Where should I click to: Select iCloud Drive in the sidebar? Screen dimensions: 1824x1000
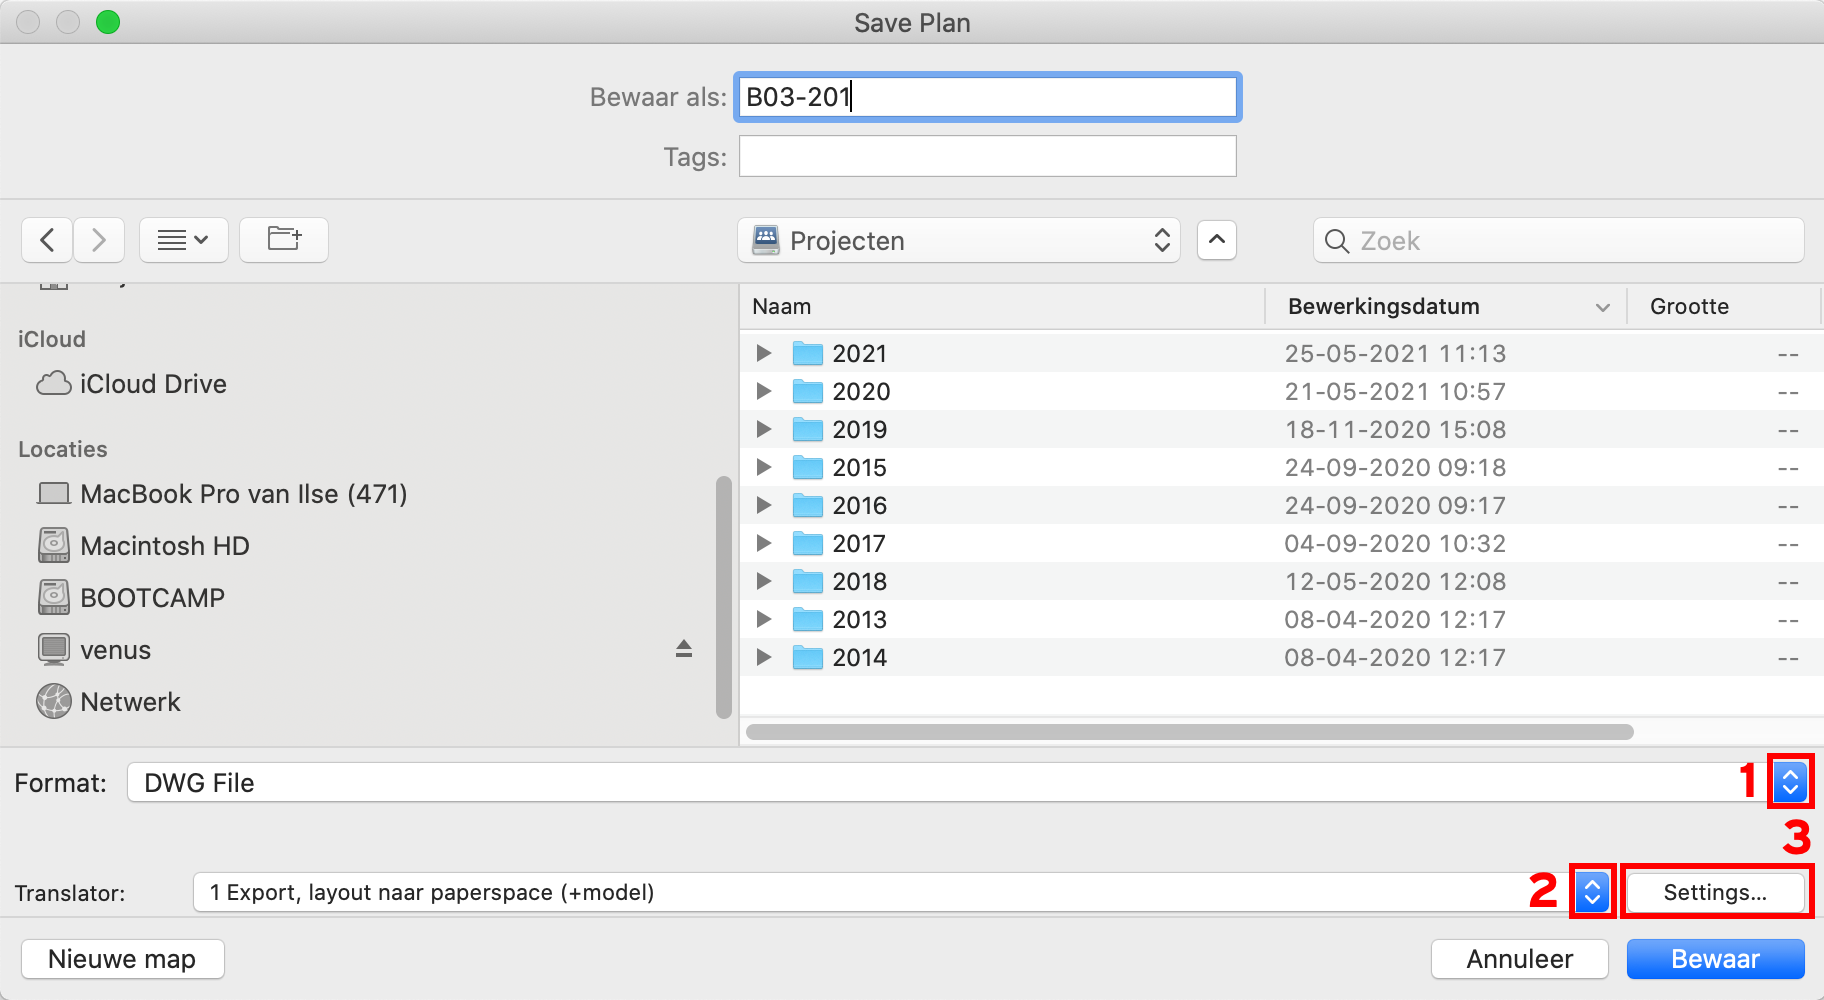(x=153, y=384)
